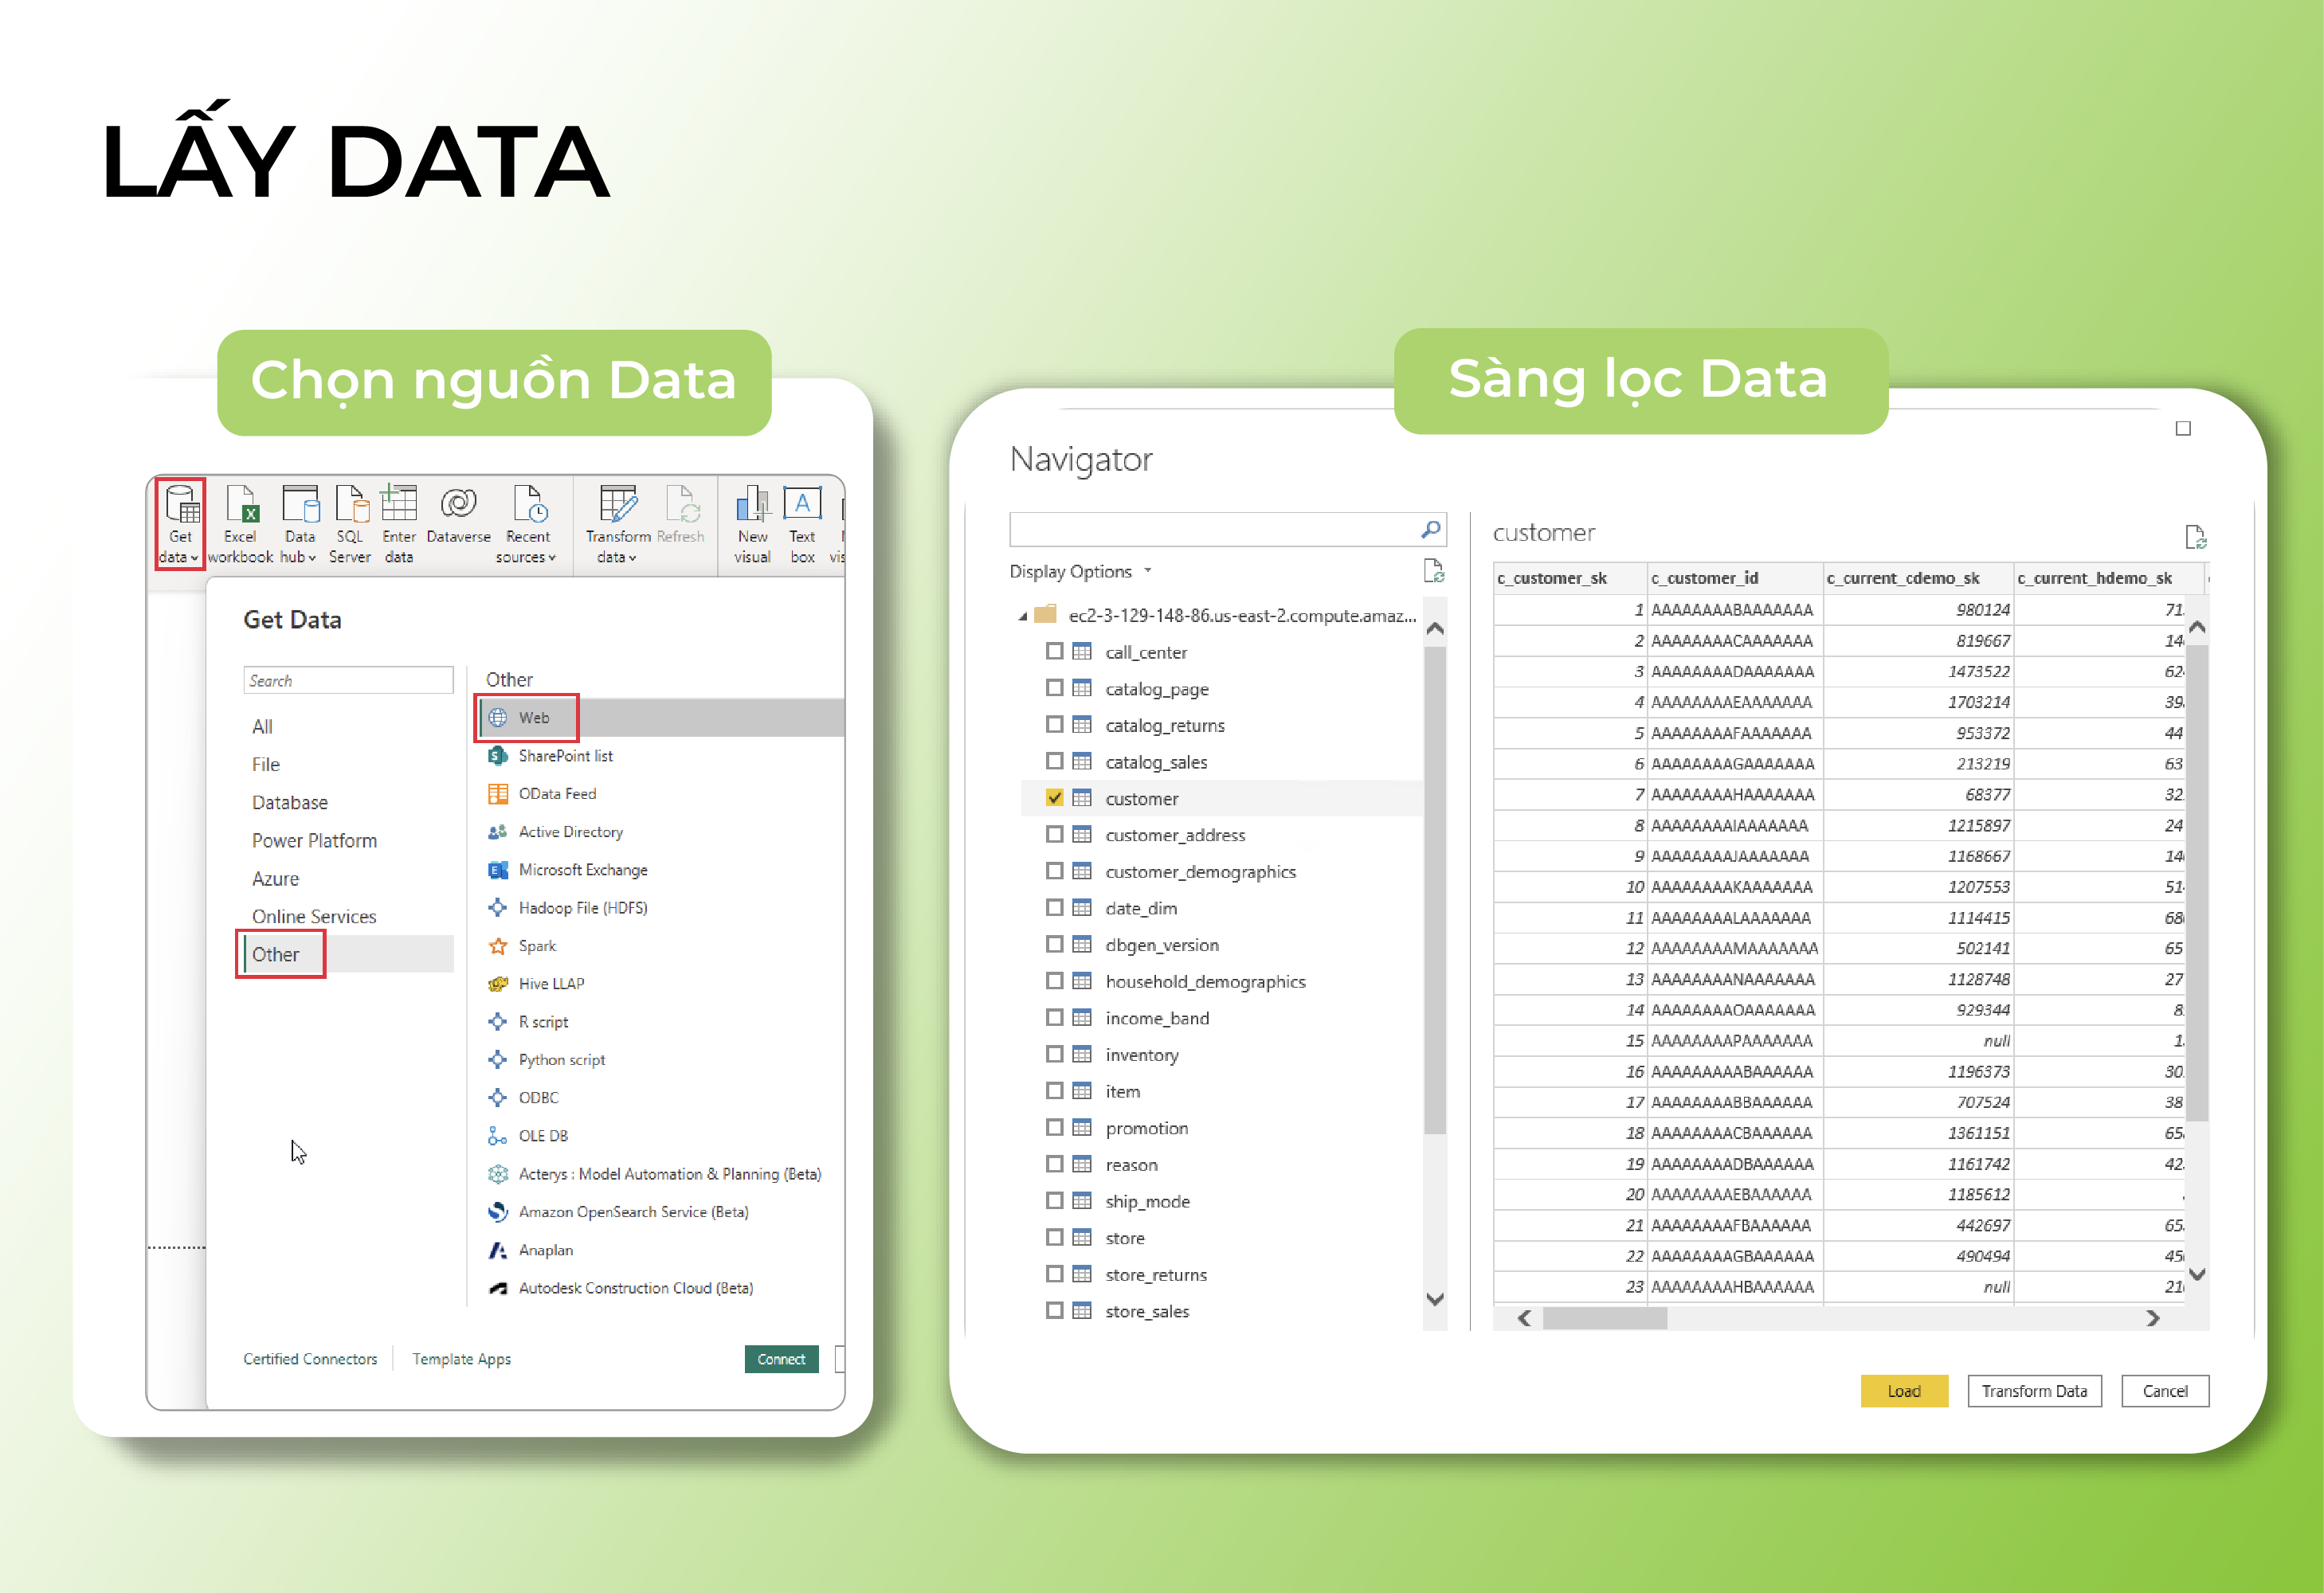Open the Recent sources button

(527, 524)
